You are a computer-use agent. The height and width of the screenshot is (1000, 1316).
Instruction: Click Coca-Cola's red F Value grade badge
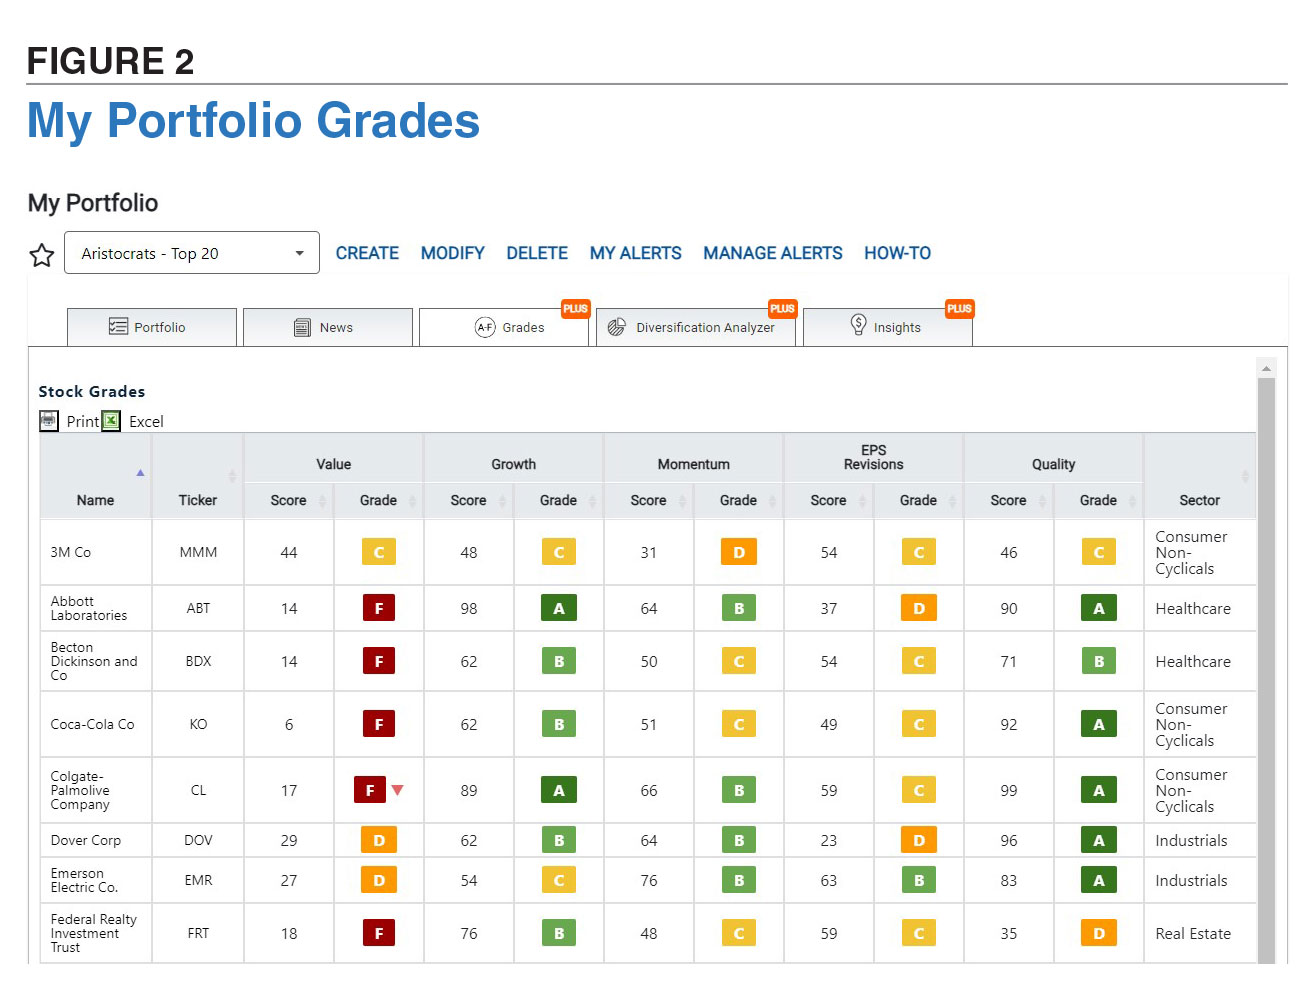[x=378, y=724]
